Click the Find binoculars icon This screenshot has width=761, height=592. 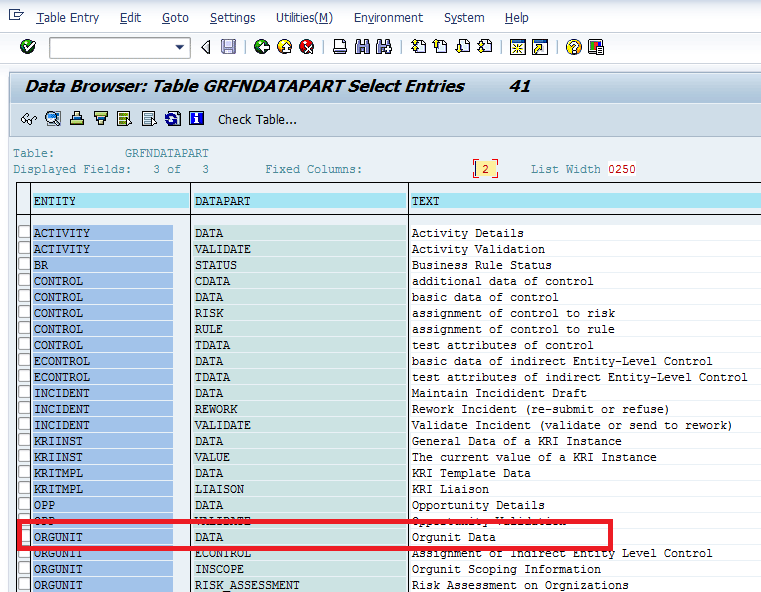(362, 47)
